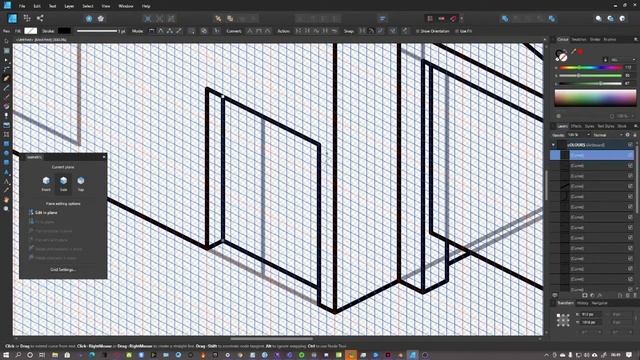Select the Artistic Text tool

6,172
